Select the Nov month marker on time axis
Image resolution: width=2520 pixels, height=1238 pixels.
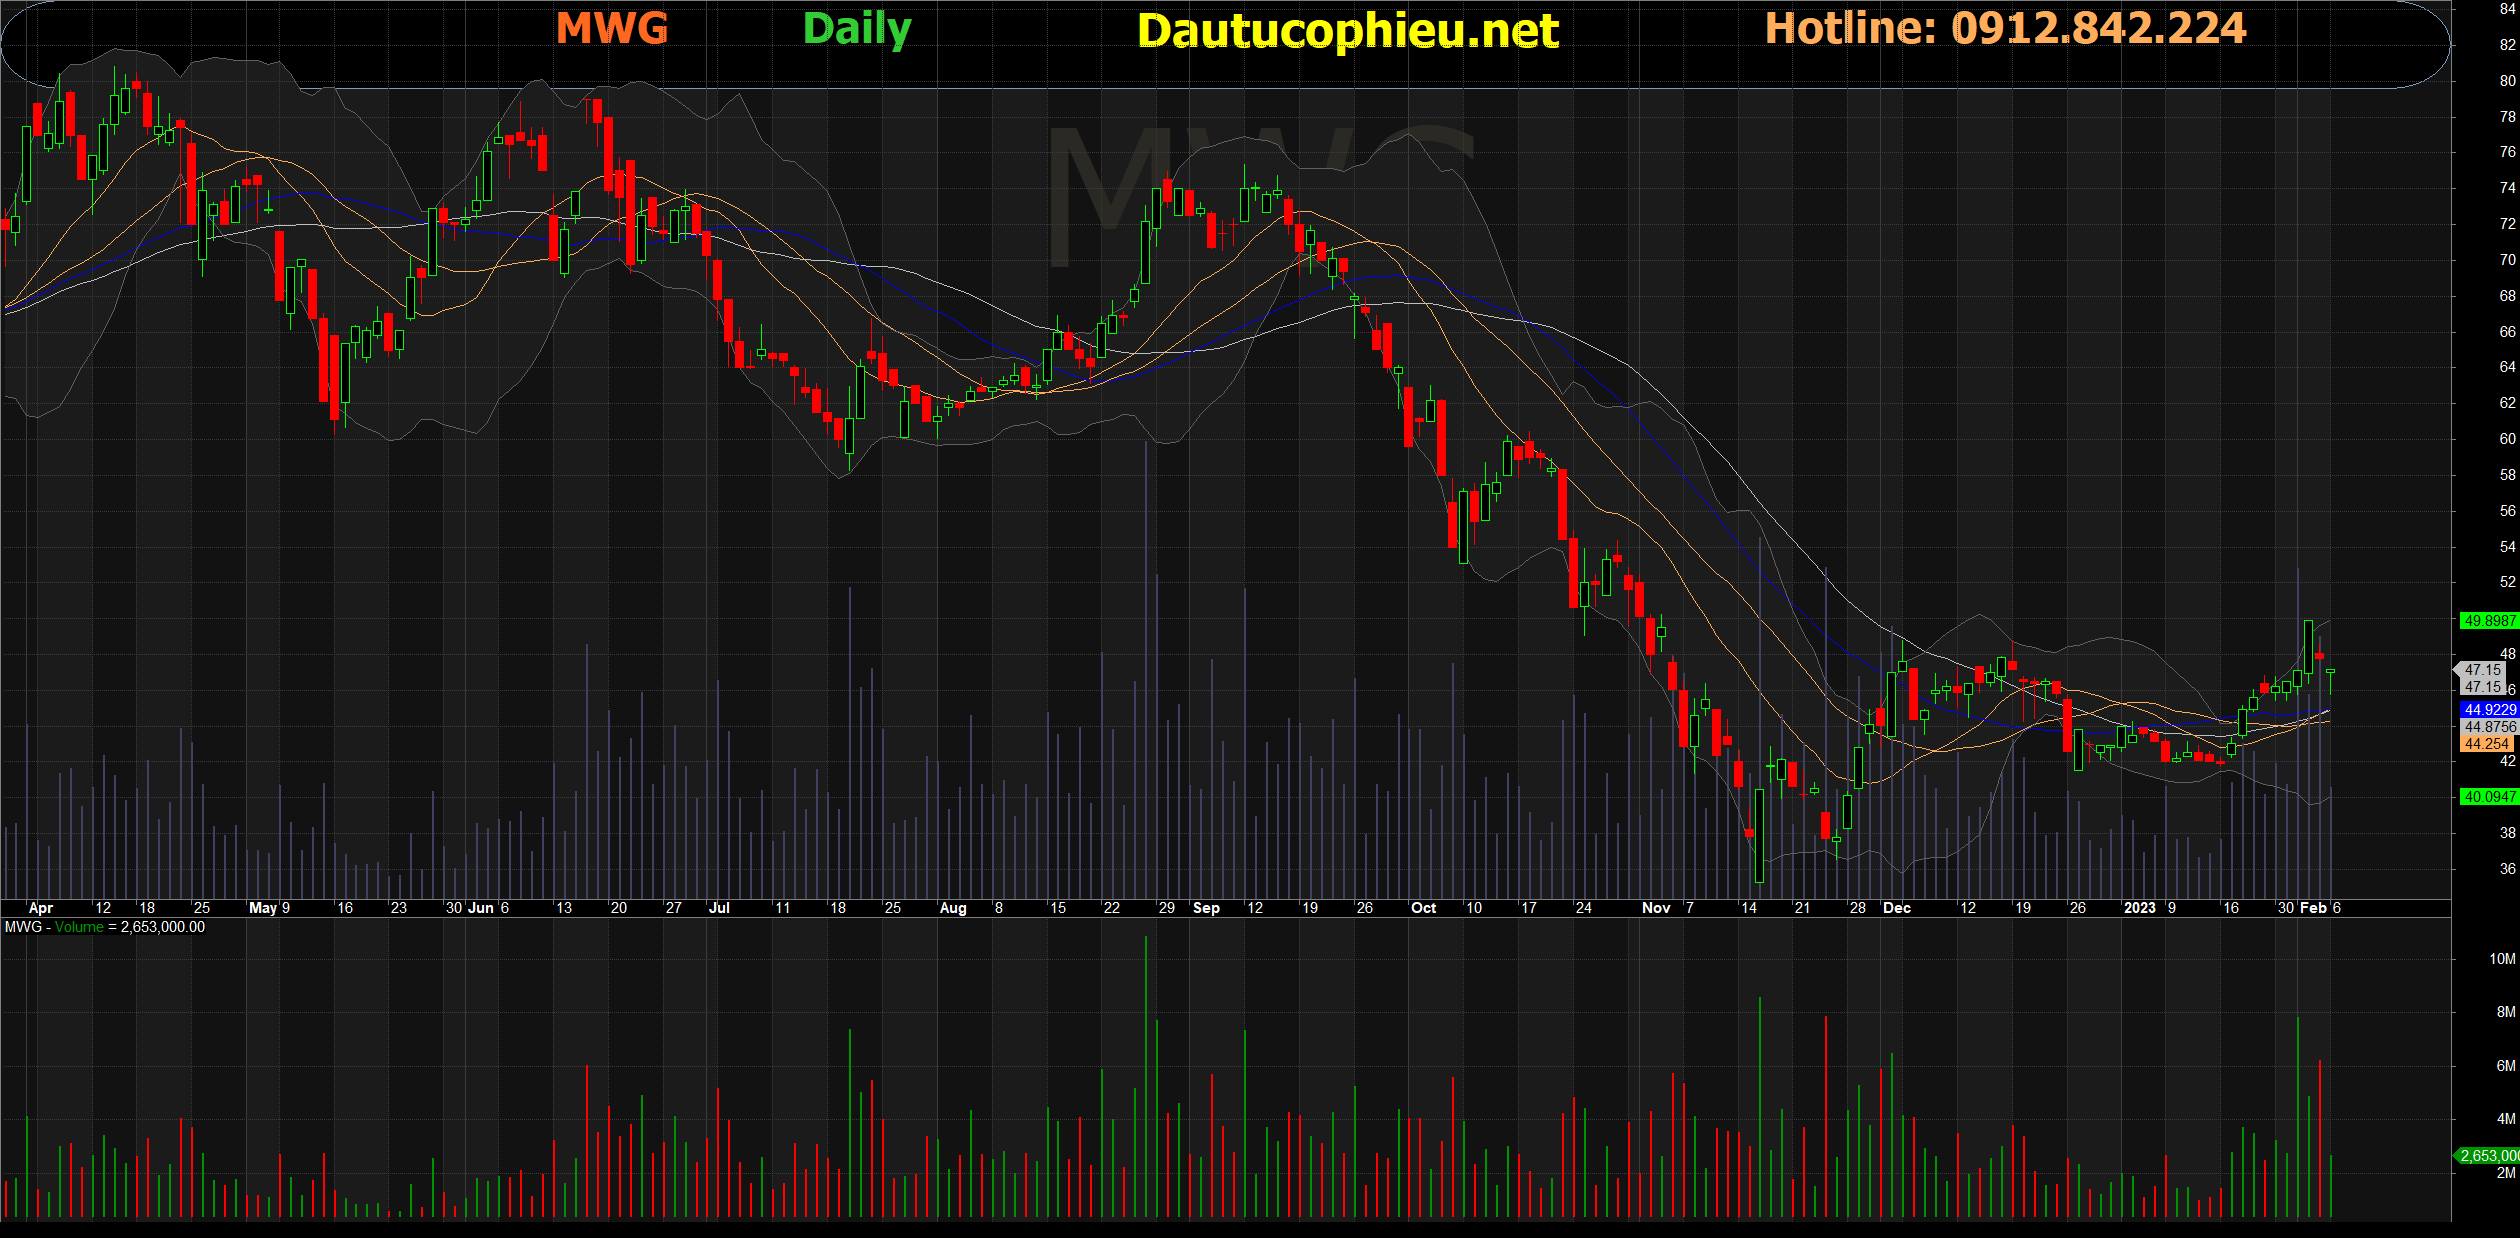coord(1656,908)
